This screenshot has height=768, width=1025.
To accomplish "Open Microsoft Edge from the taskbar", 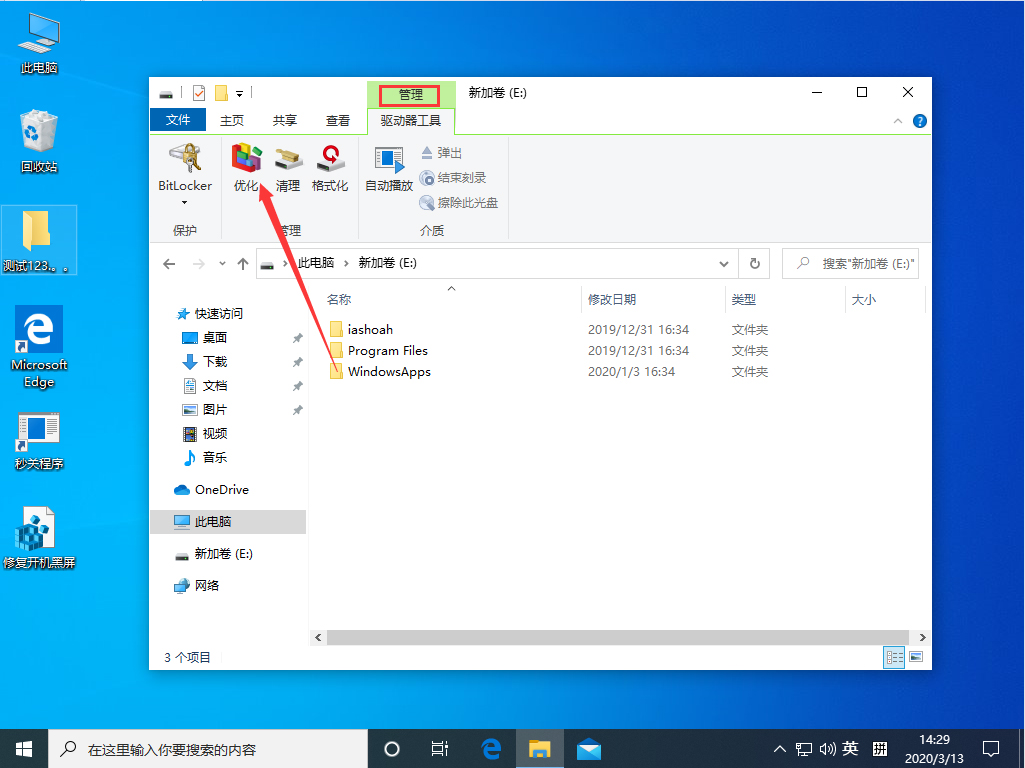I will [490, 748].
